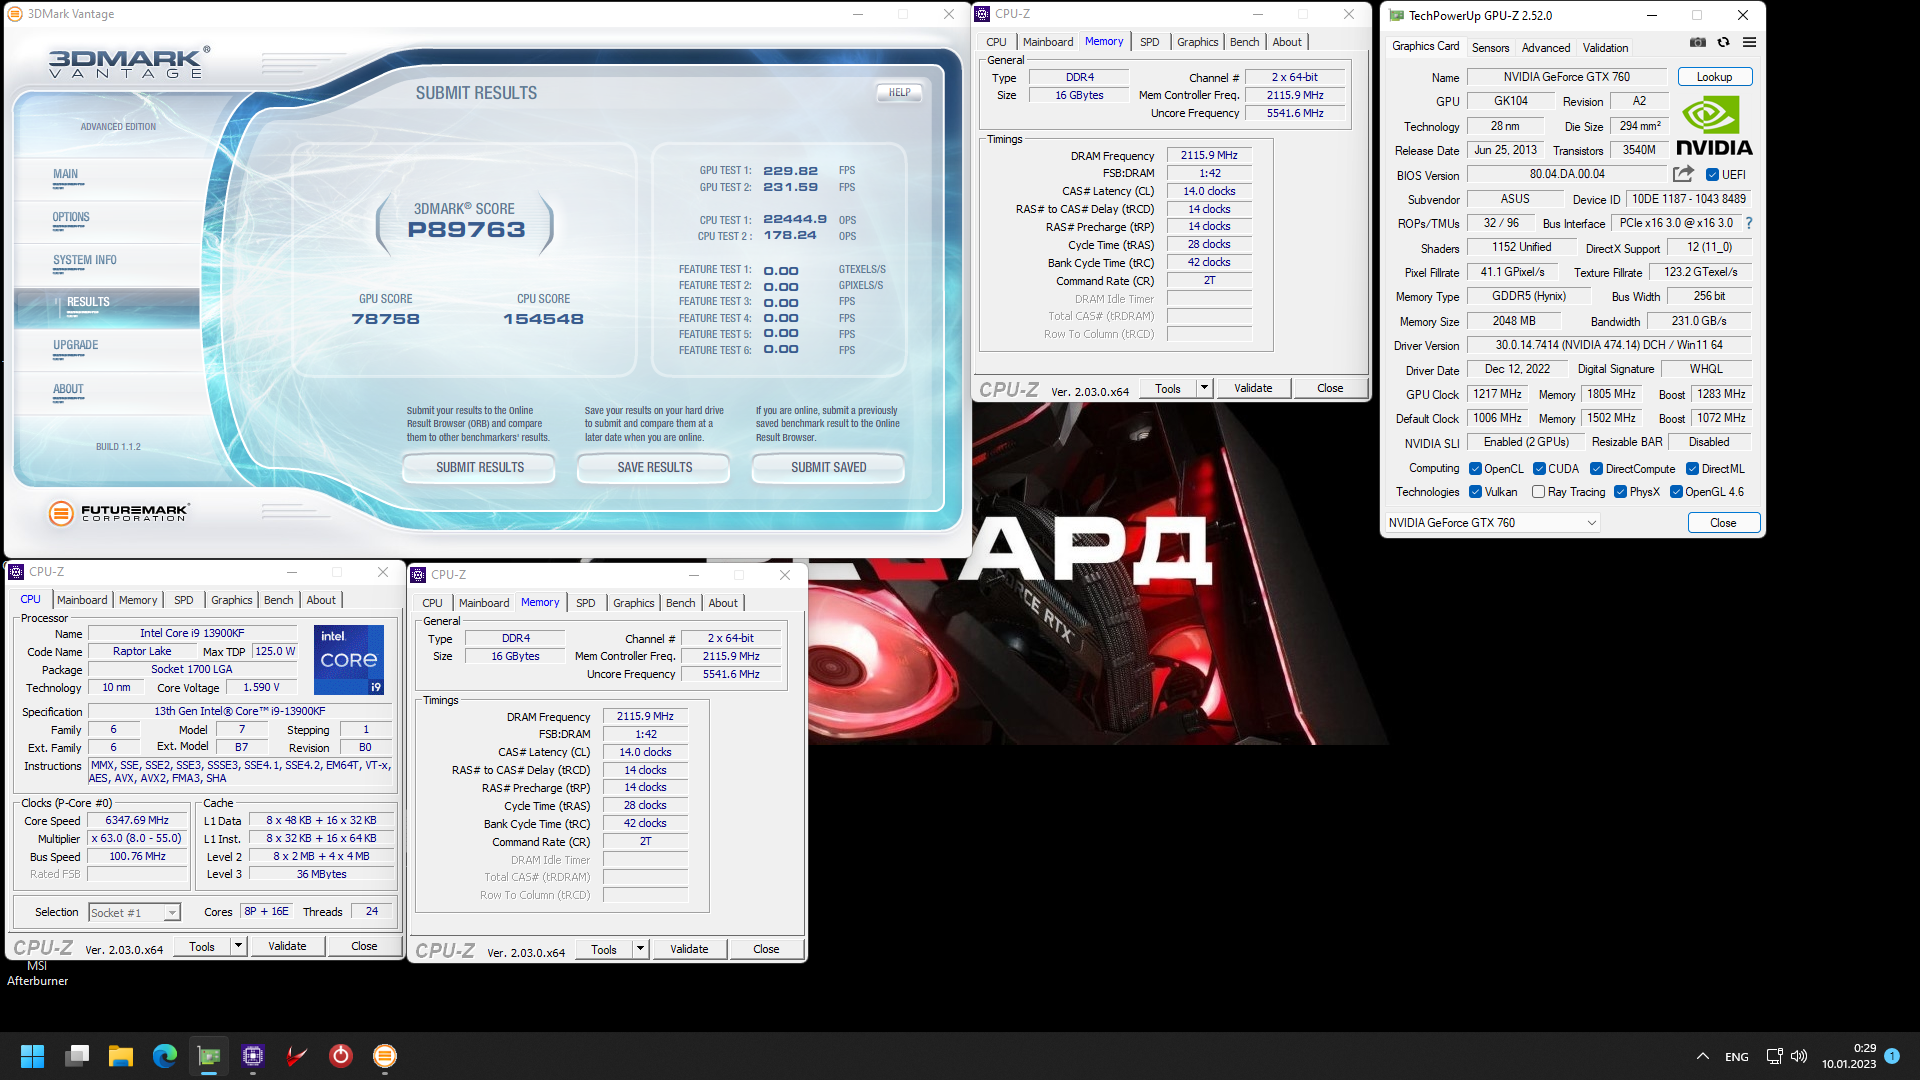Open the GPU-Z hamburger menu

click(x=1749, y=42)
